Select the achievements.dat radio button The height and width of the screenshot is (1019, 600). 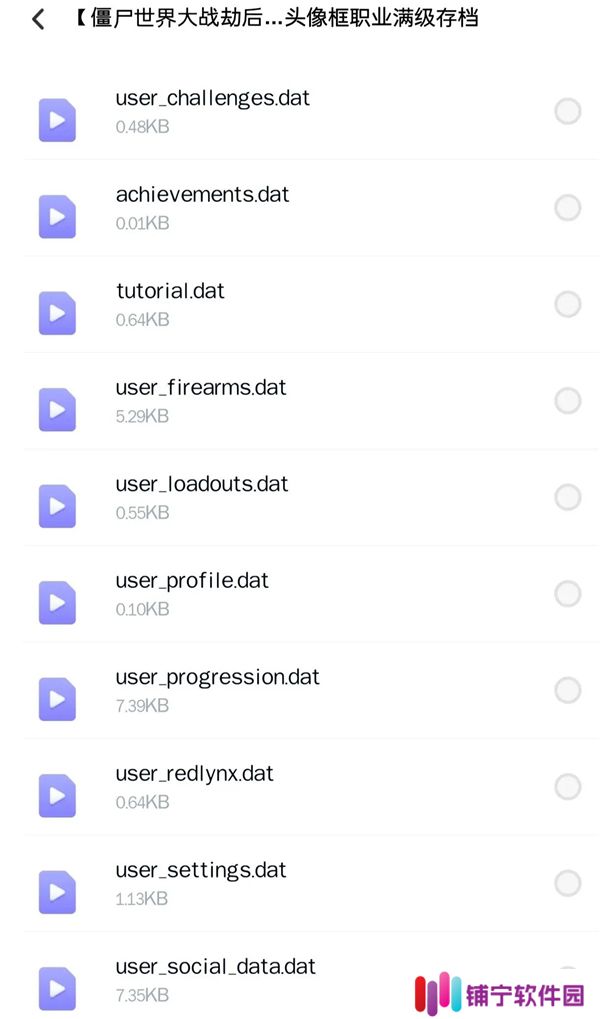coord(567,208)
